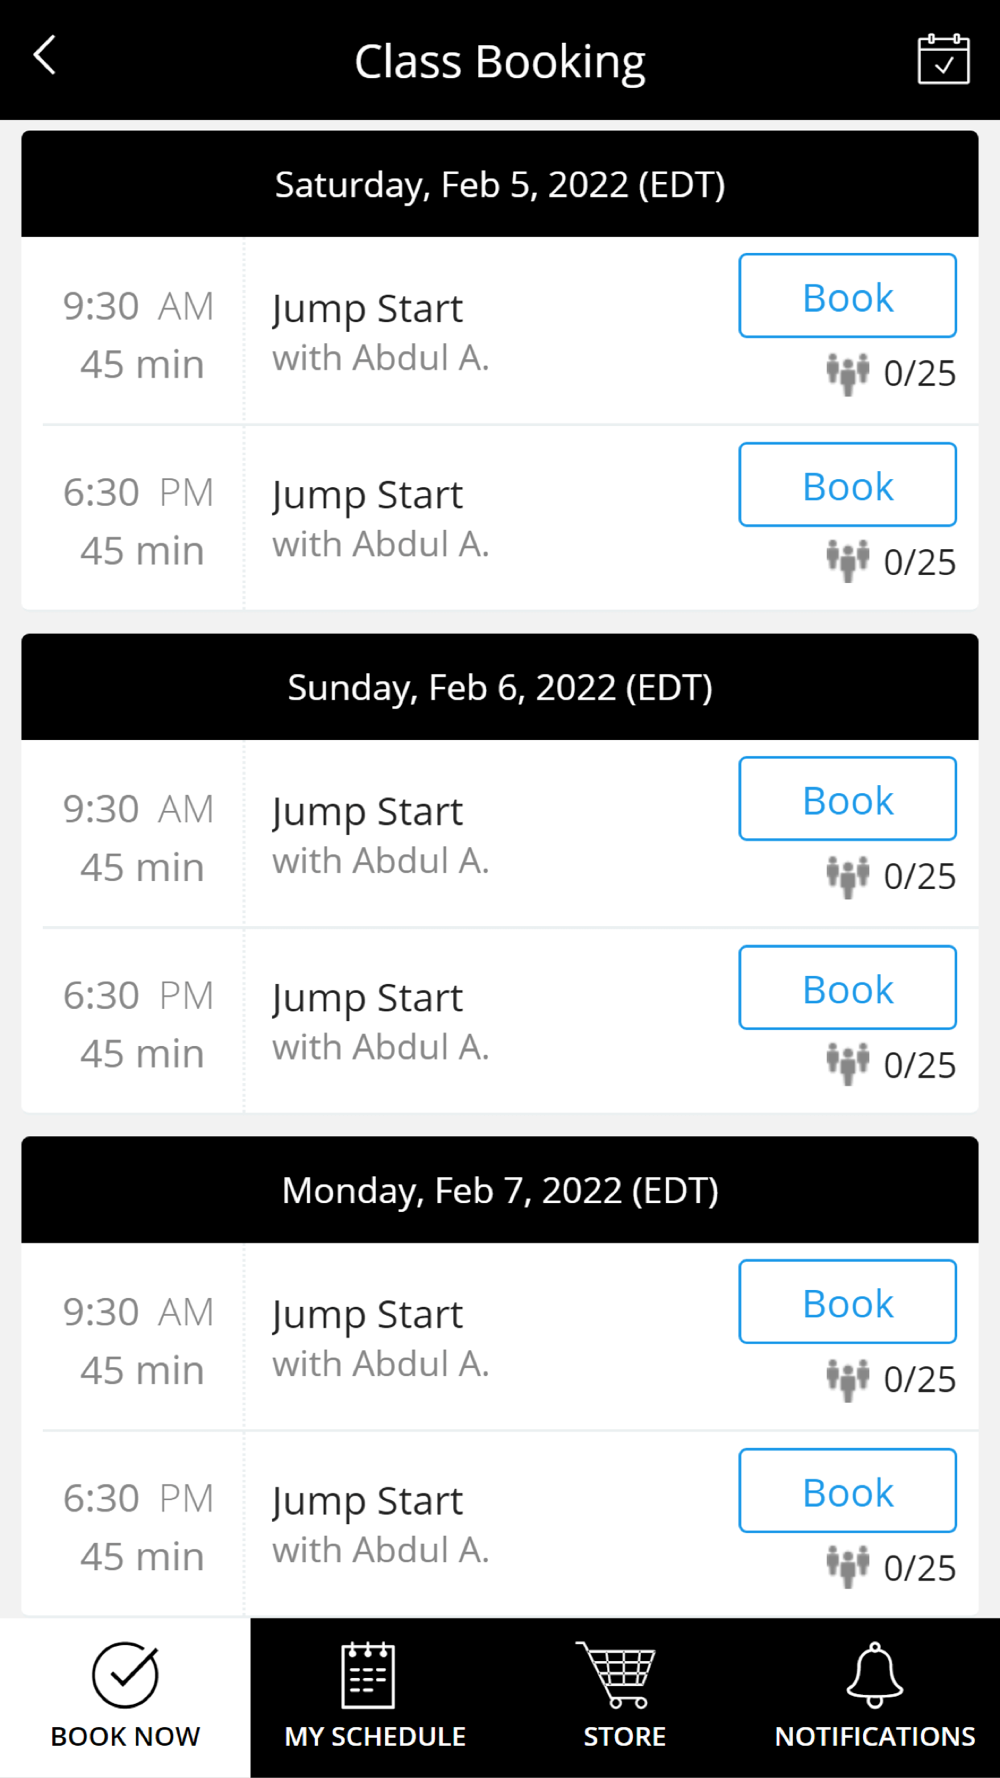Image resolution: width=1000 pixels, height=1778 pixels.
Task: Book Sunday 6:30 PM Jump Start
Action: coord(847,988)
